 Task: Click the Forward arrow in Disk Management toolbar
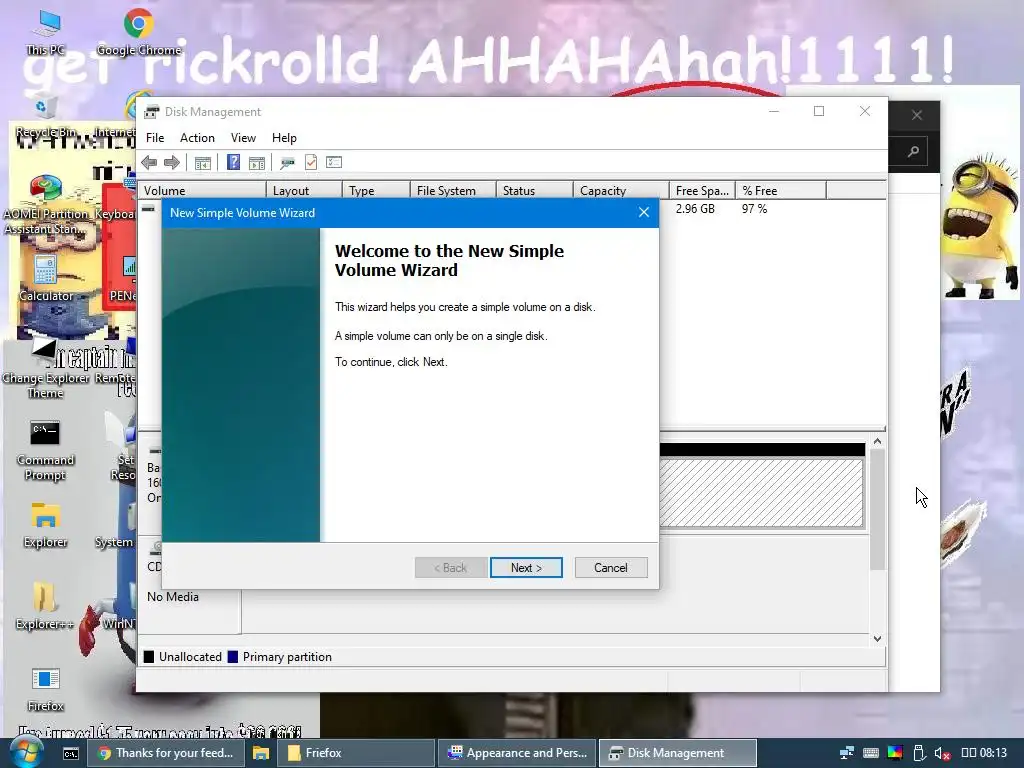172,163
